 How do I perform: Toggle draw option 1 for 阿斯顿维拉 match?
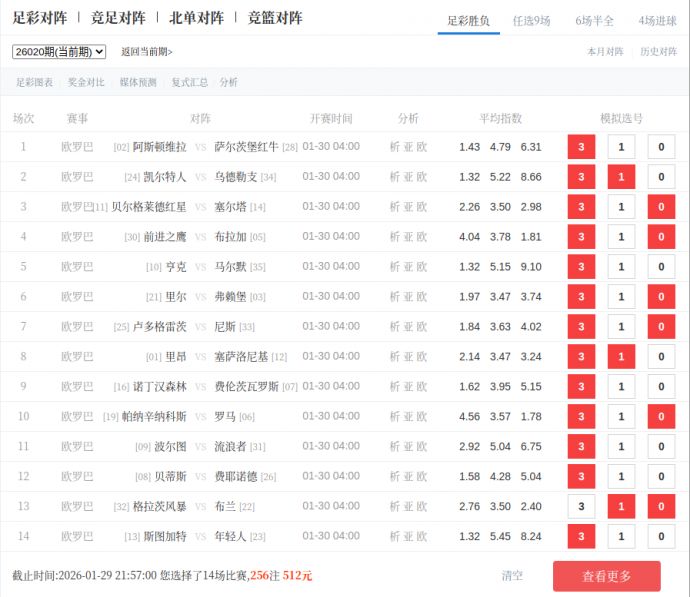[621, 147]
